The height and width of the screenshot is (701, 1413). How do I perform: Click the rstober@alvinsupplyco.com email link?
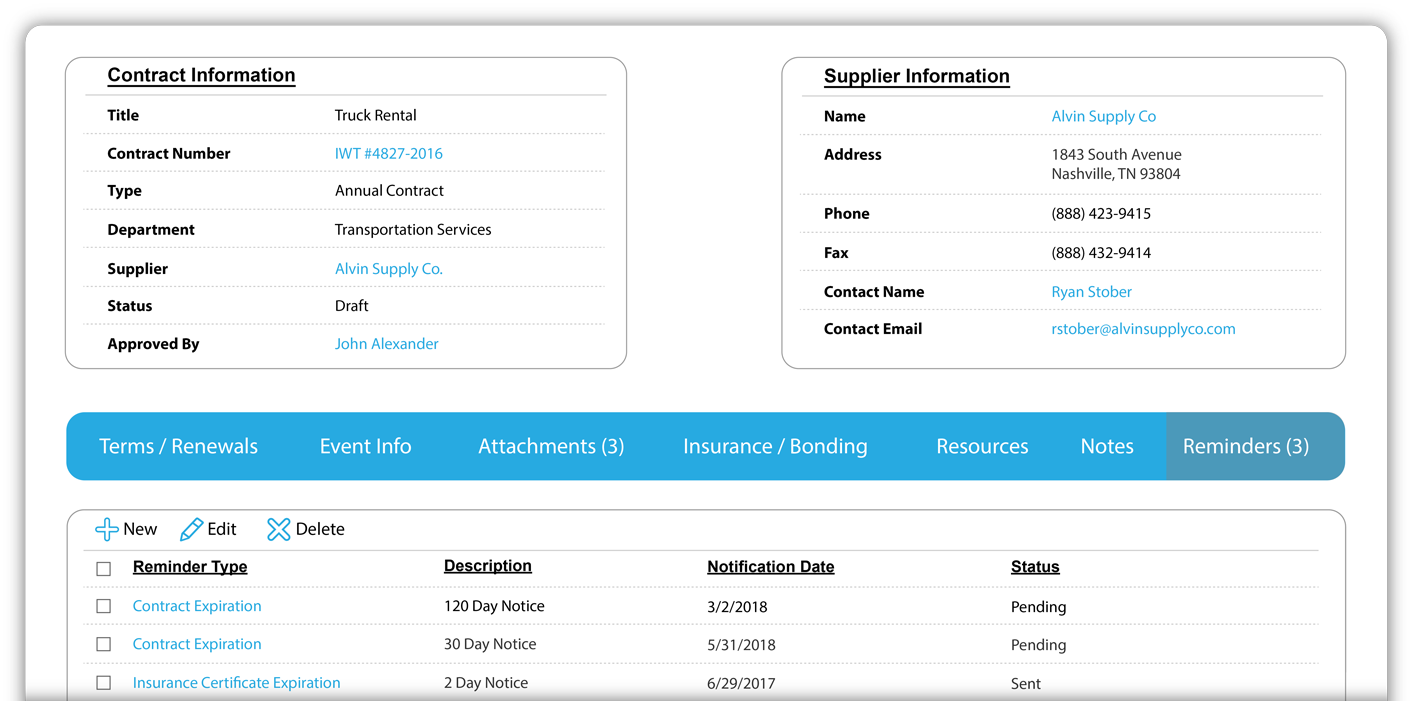[1143, 329]
